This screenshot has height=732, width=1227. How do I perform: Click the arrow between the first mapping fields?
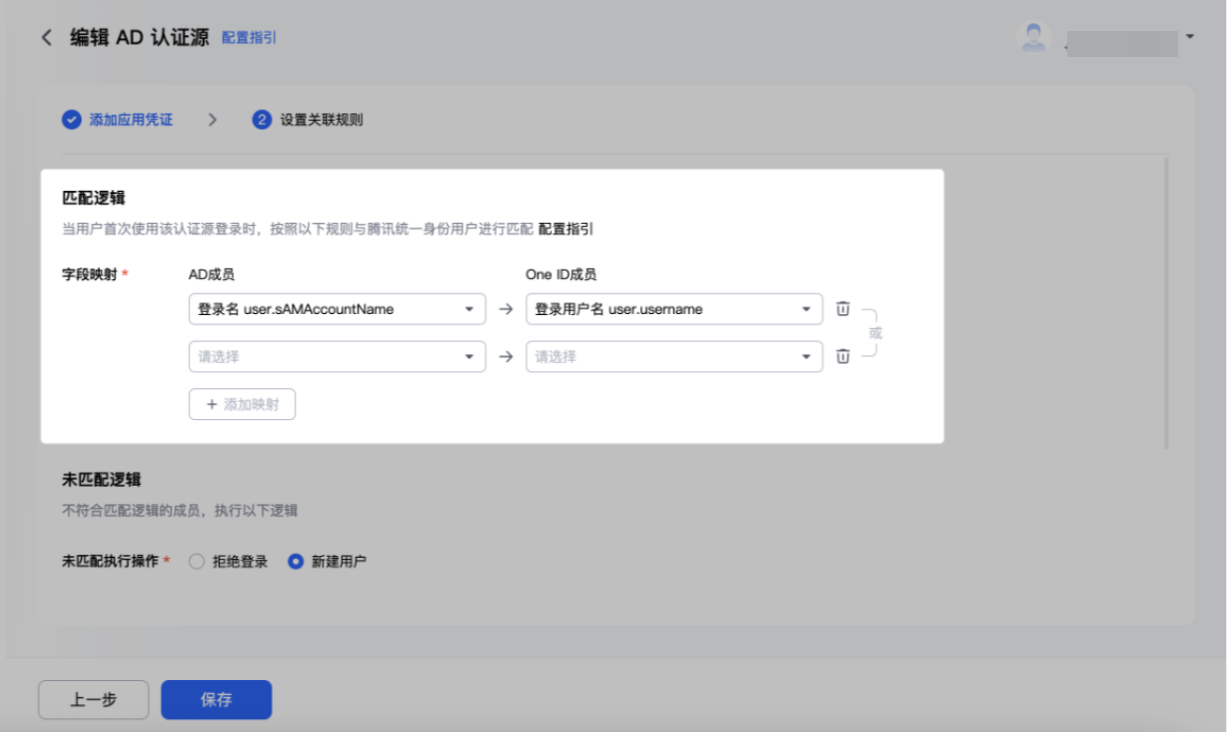[506, 310]
